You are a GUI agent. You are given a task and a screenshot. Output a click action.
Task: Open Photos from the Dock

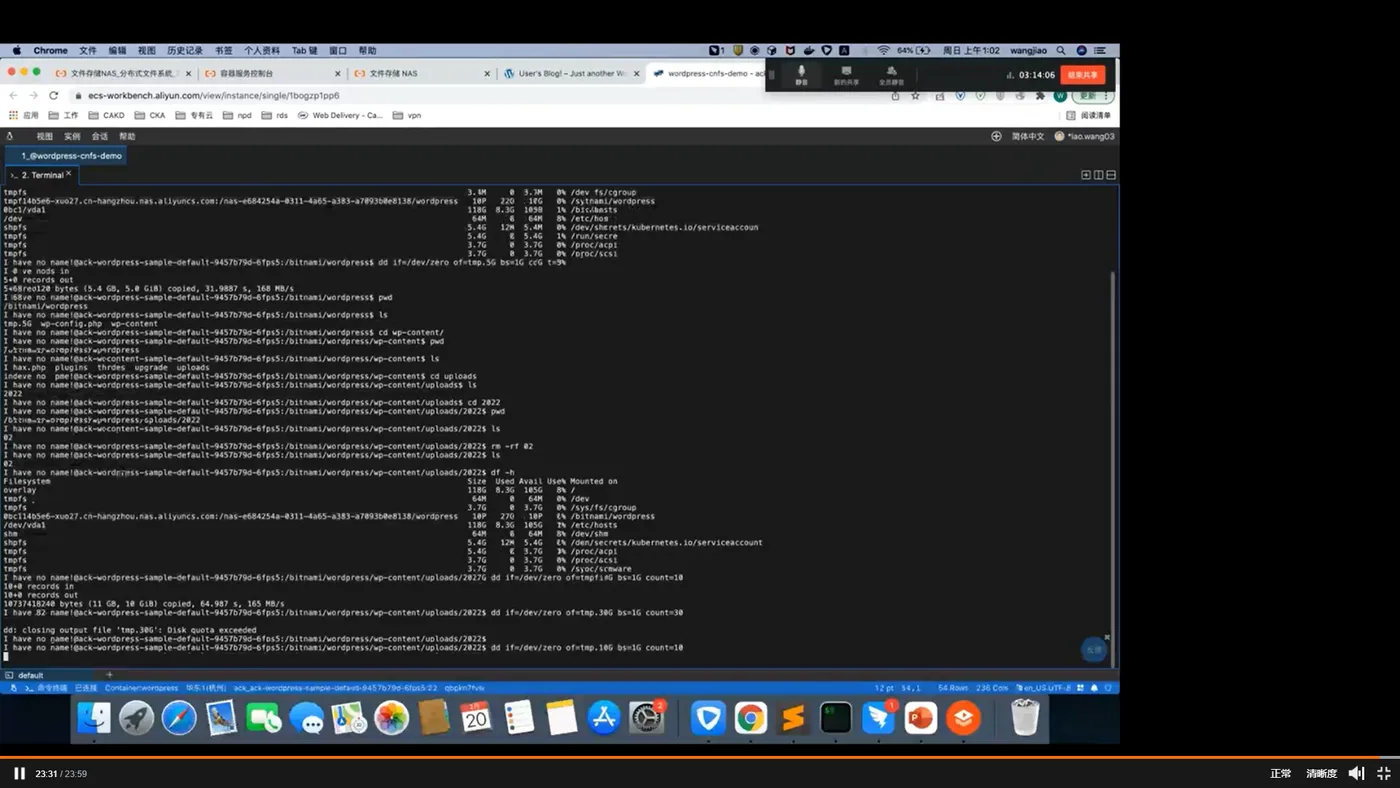point(391,718)
